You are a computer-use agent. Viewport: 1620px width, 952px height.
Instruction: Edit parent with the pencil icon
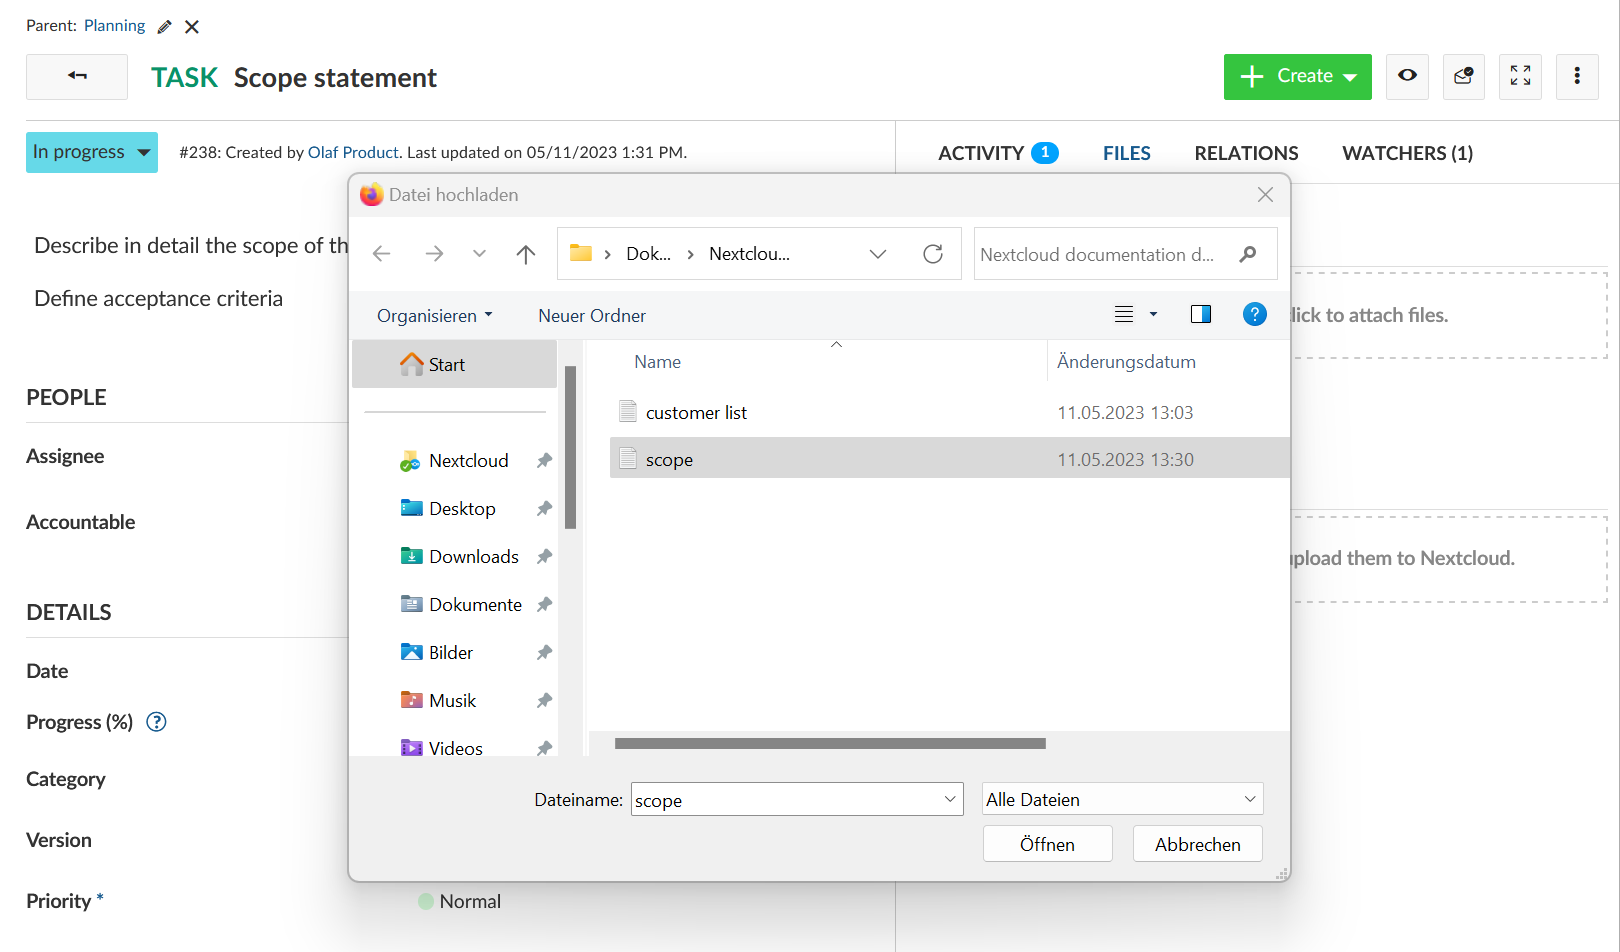point(165,27)
